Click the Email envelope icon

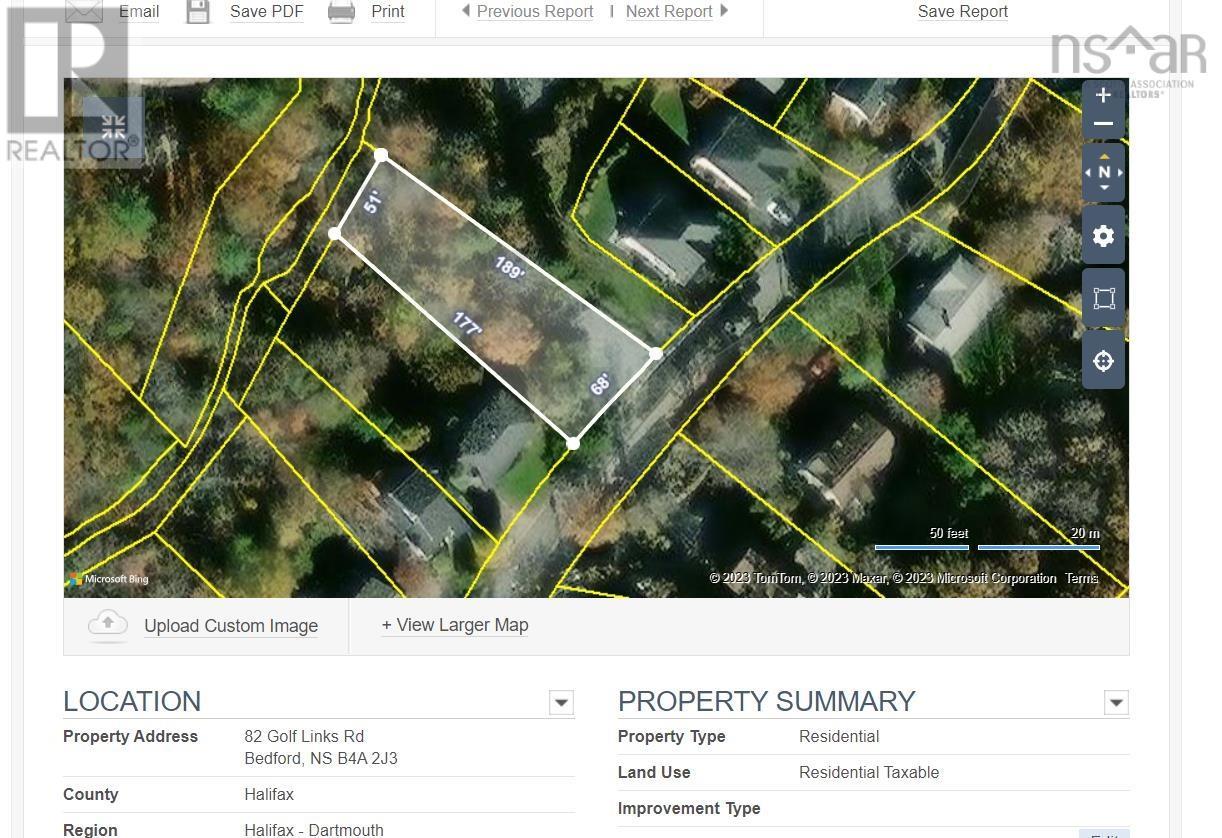[83, 11]
